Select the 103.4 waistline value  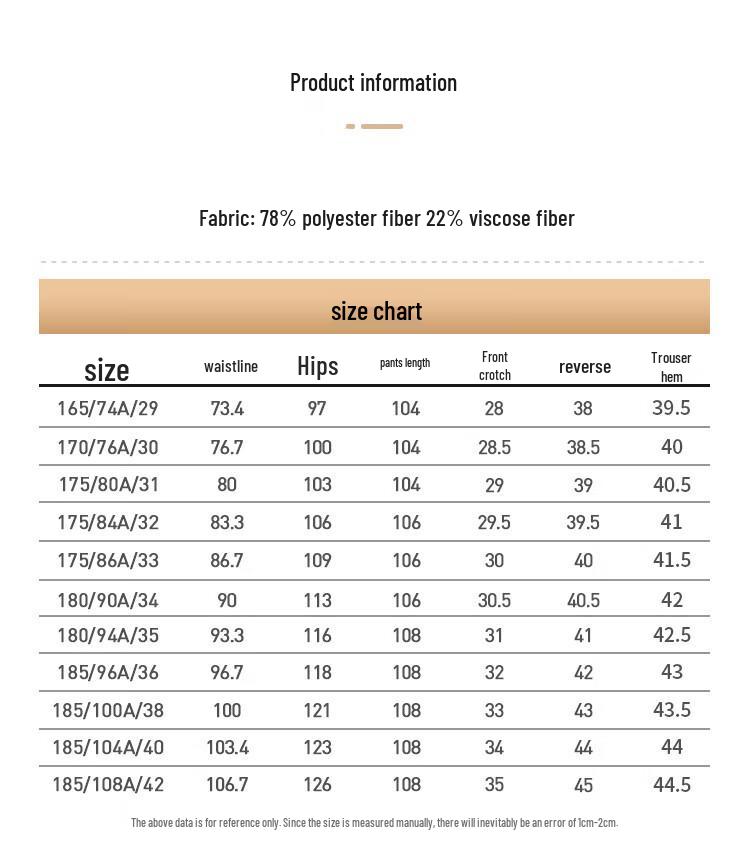click(x=227, y=747)
